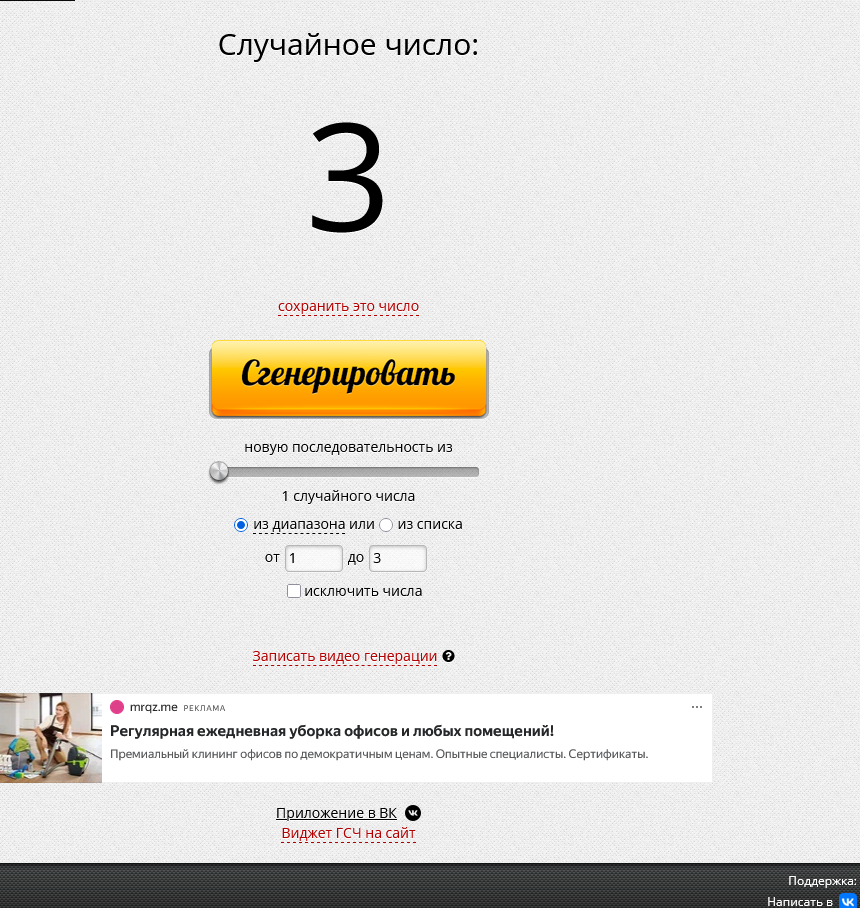This screenshot has height=908, width=860.
Task: Click the large generated number 3
Action: pos(347,178)
